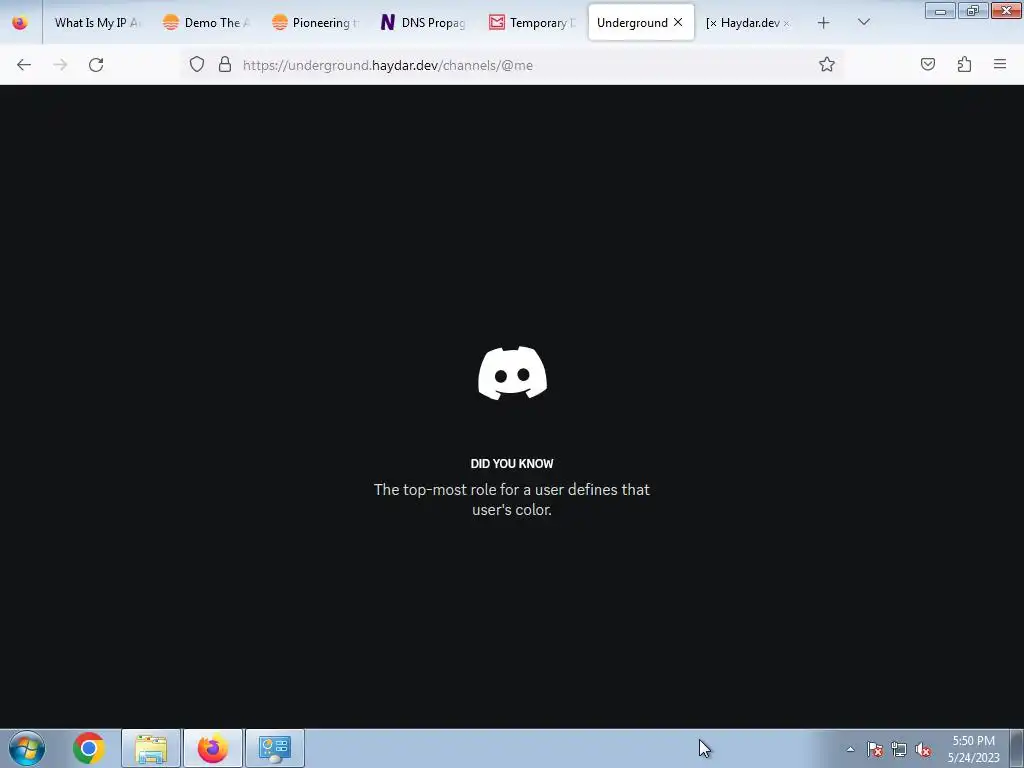Show hidden tray icons arrow
This screenshot has height=768, width=1024.
click(x=850, y=749)
